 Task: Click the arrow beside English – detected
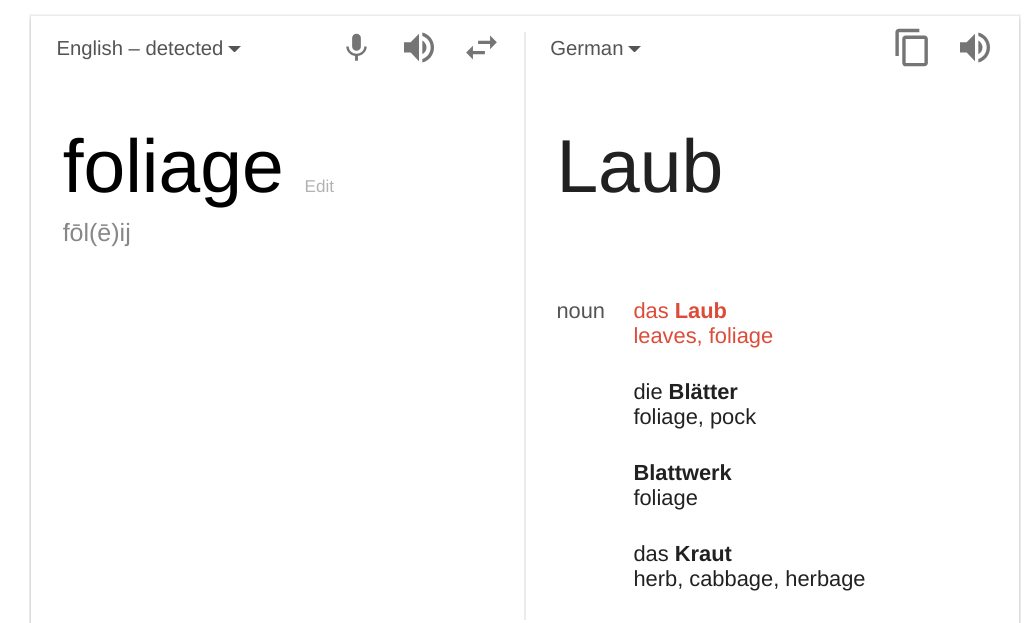(x=235, y=49)
